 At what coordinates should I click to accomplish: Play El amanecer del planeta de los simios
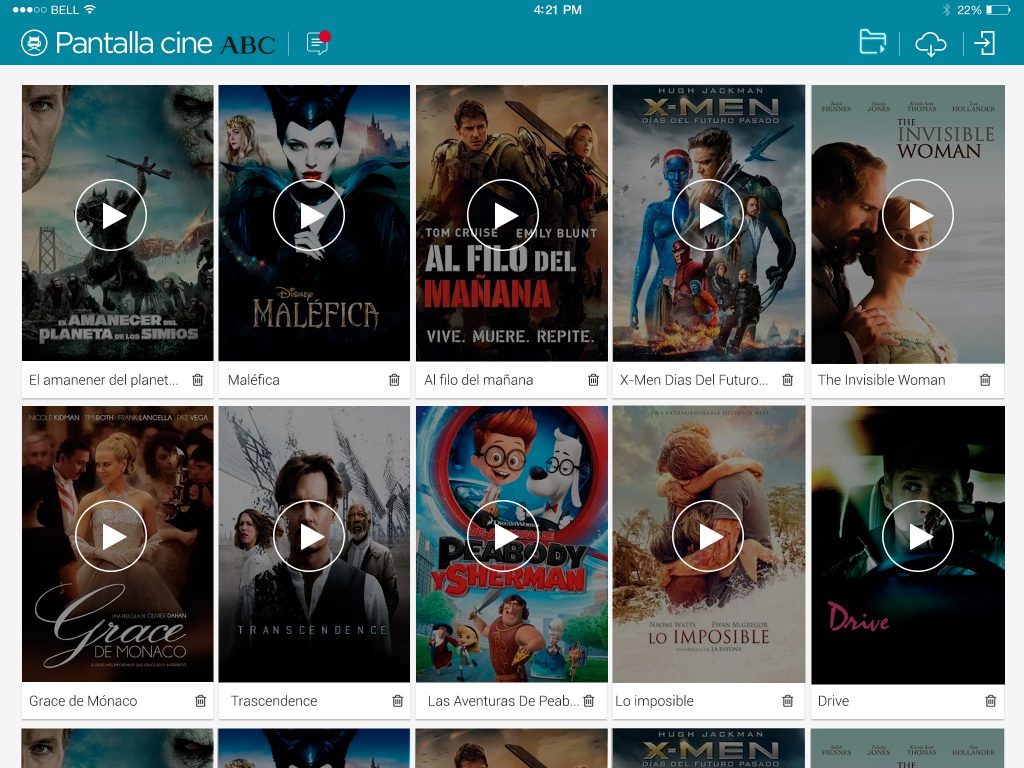111,215
